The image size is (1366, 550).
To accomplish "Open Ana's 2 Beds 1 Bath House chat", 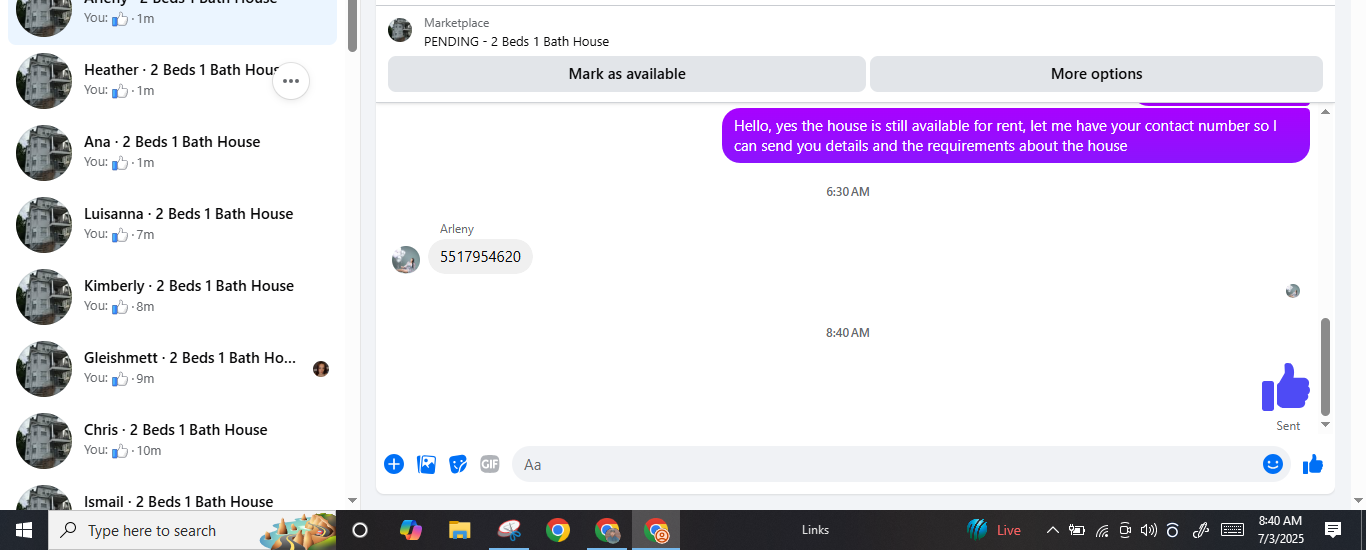I will point(173,153).
